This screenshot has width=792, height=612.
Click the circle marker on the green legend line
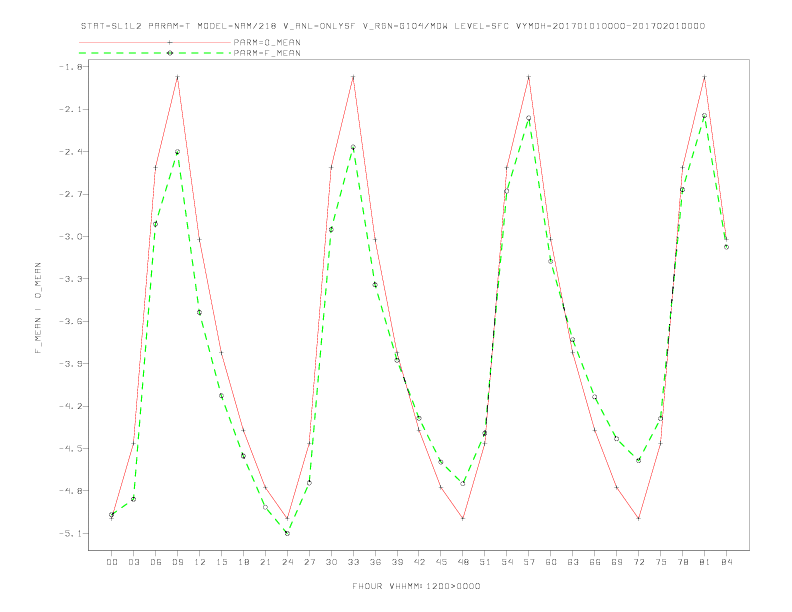[170, 53]
